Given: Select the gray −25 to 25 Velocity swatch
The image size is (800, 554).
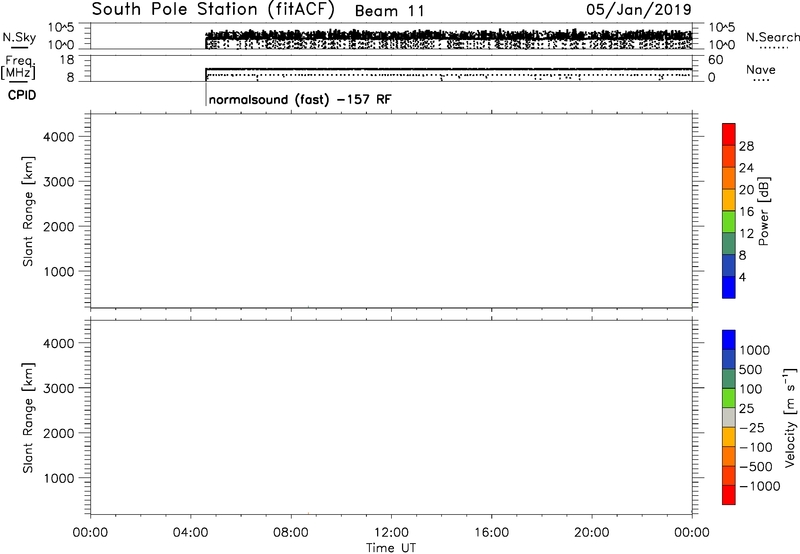Looking at the screenshot, I should click(x=729, y=418).
